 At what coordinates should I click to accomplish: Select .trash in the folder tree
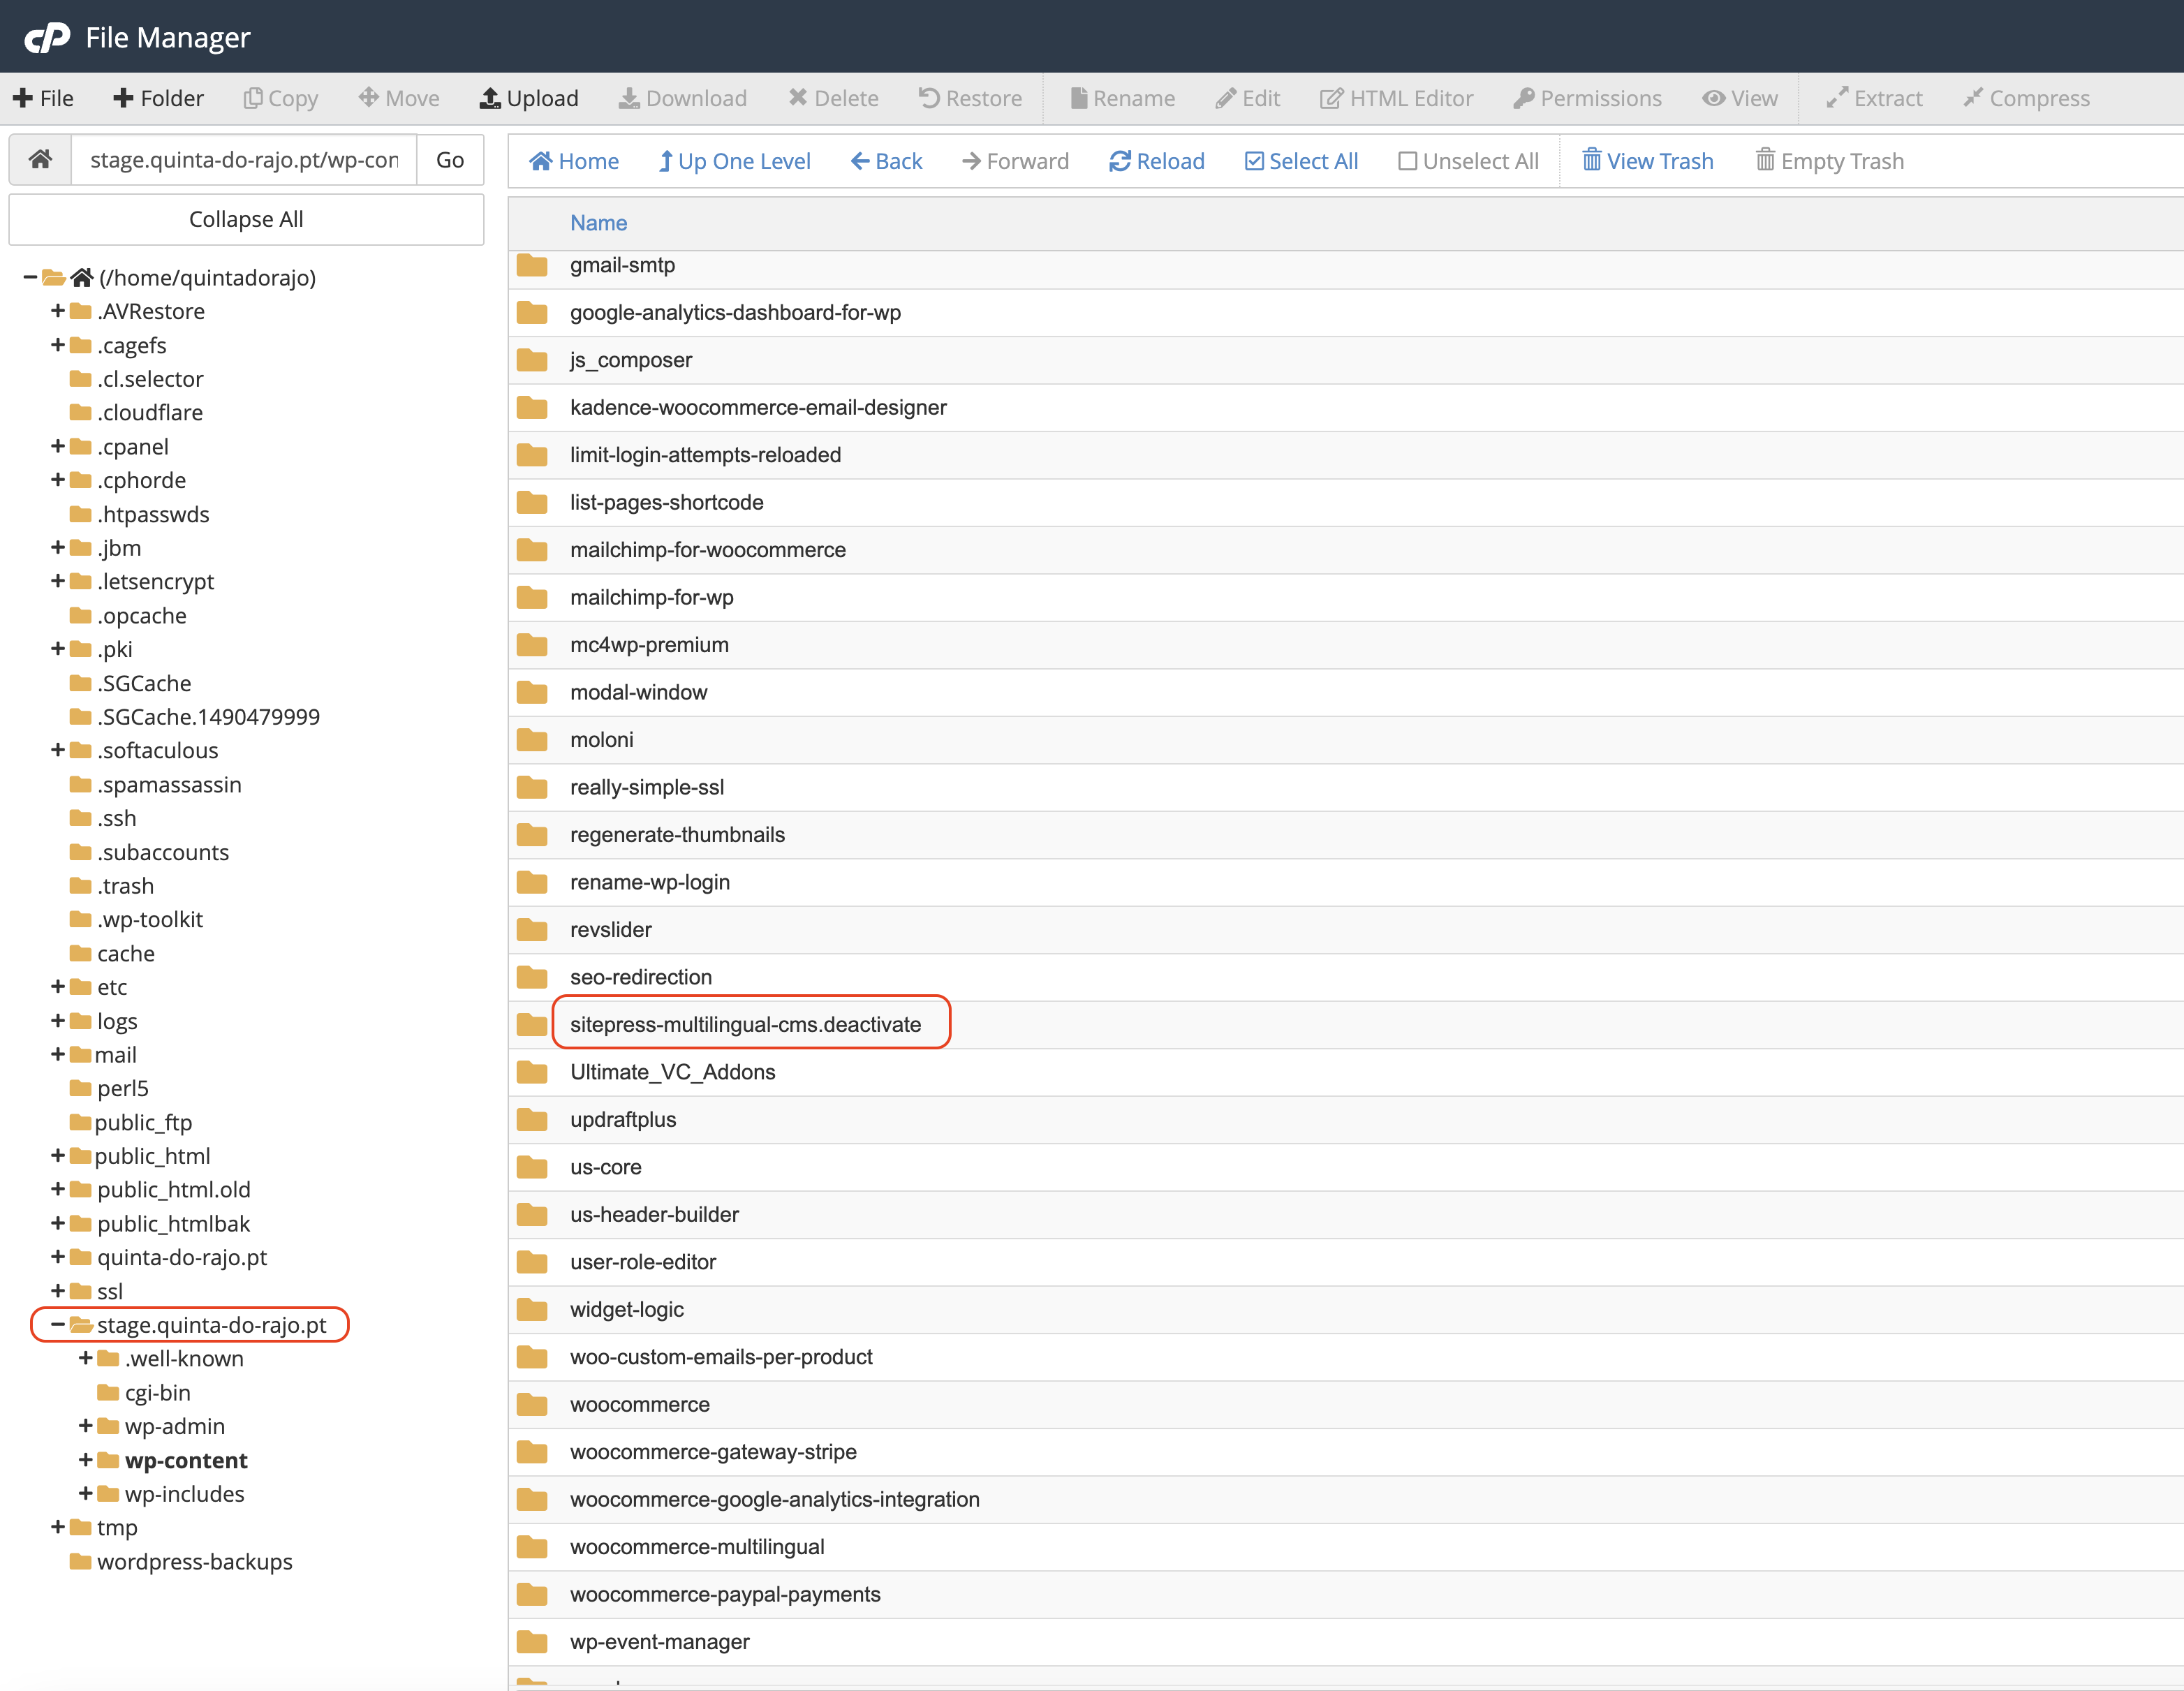click(x=125, y=886)
